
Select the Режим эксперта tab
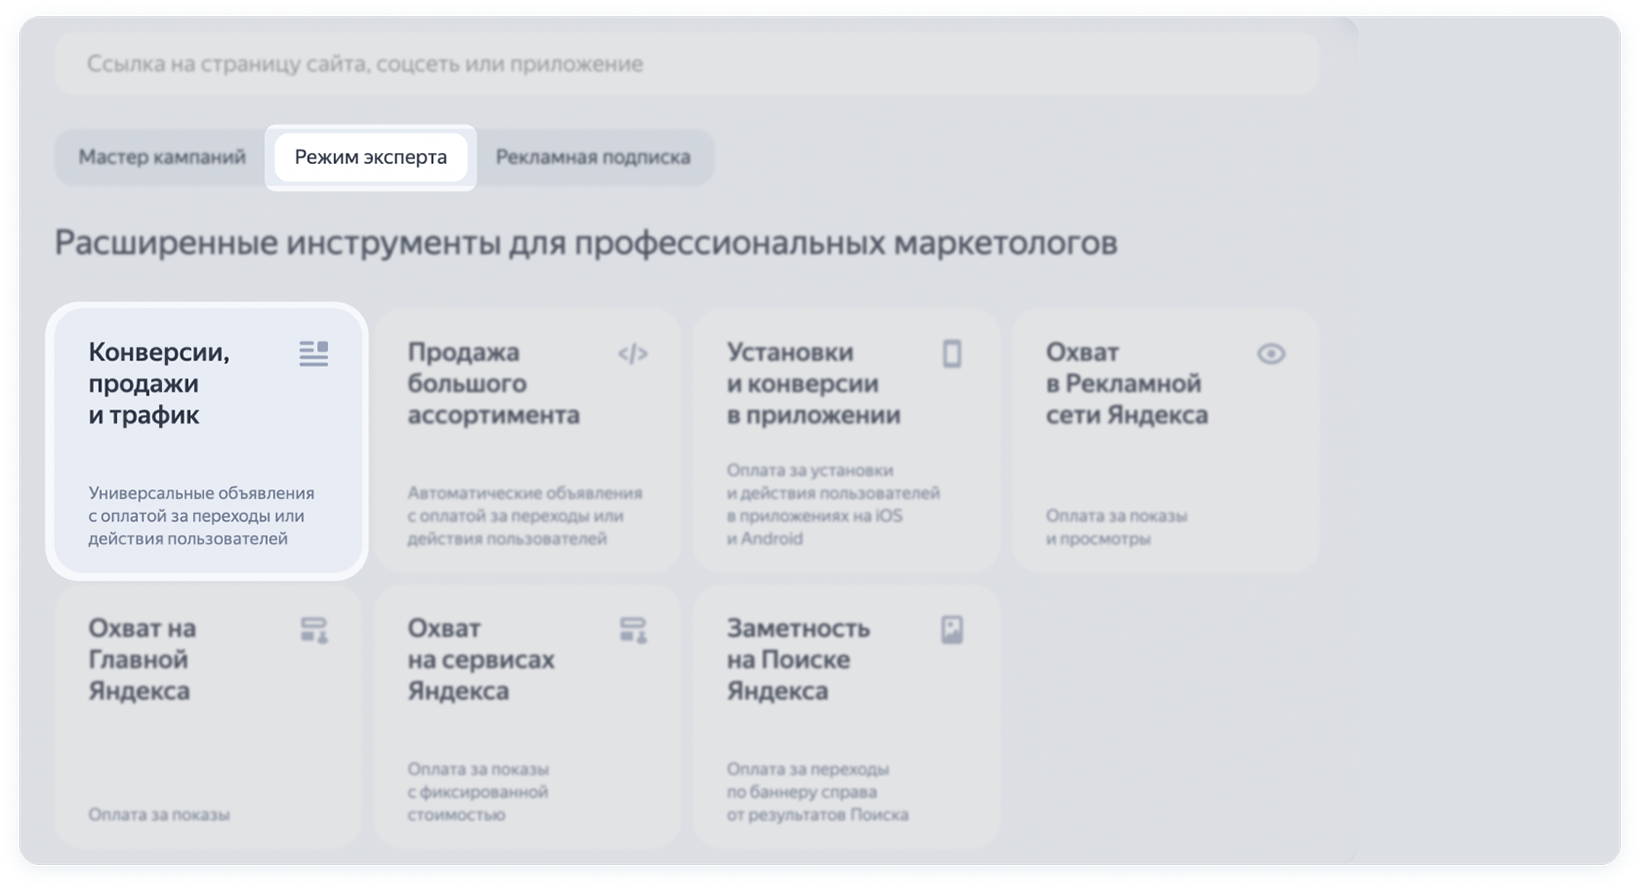click(x=371, y=157)
